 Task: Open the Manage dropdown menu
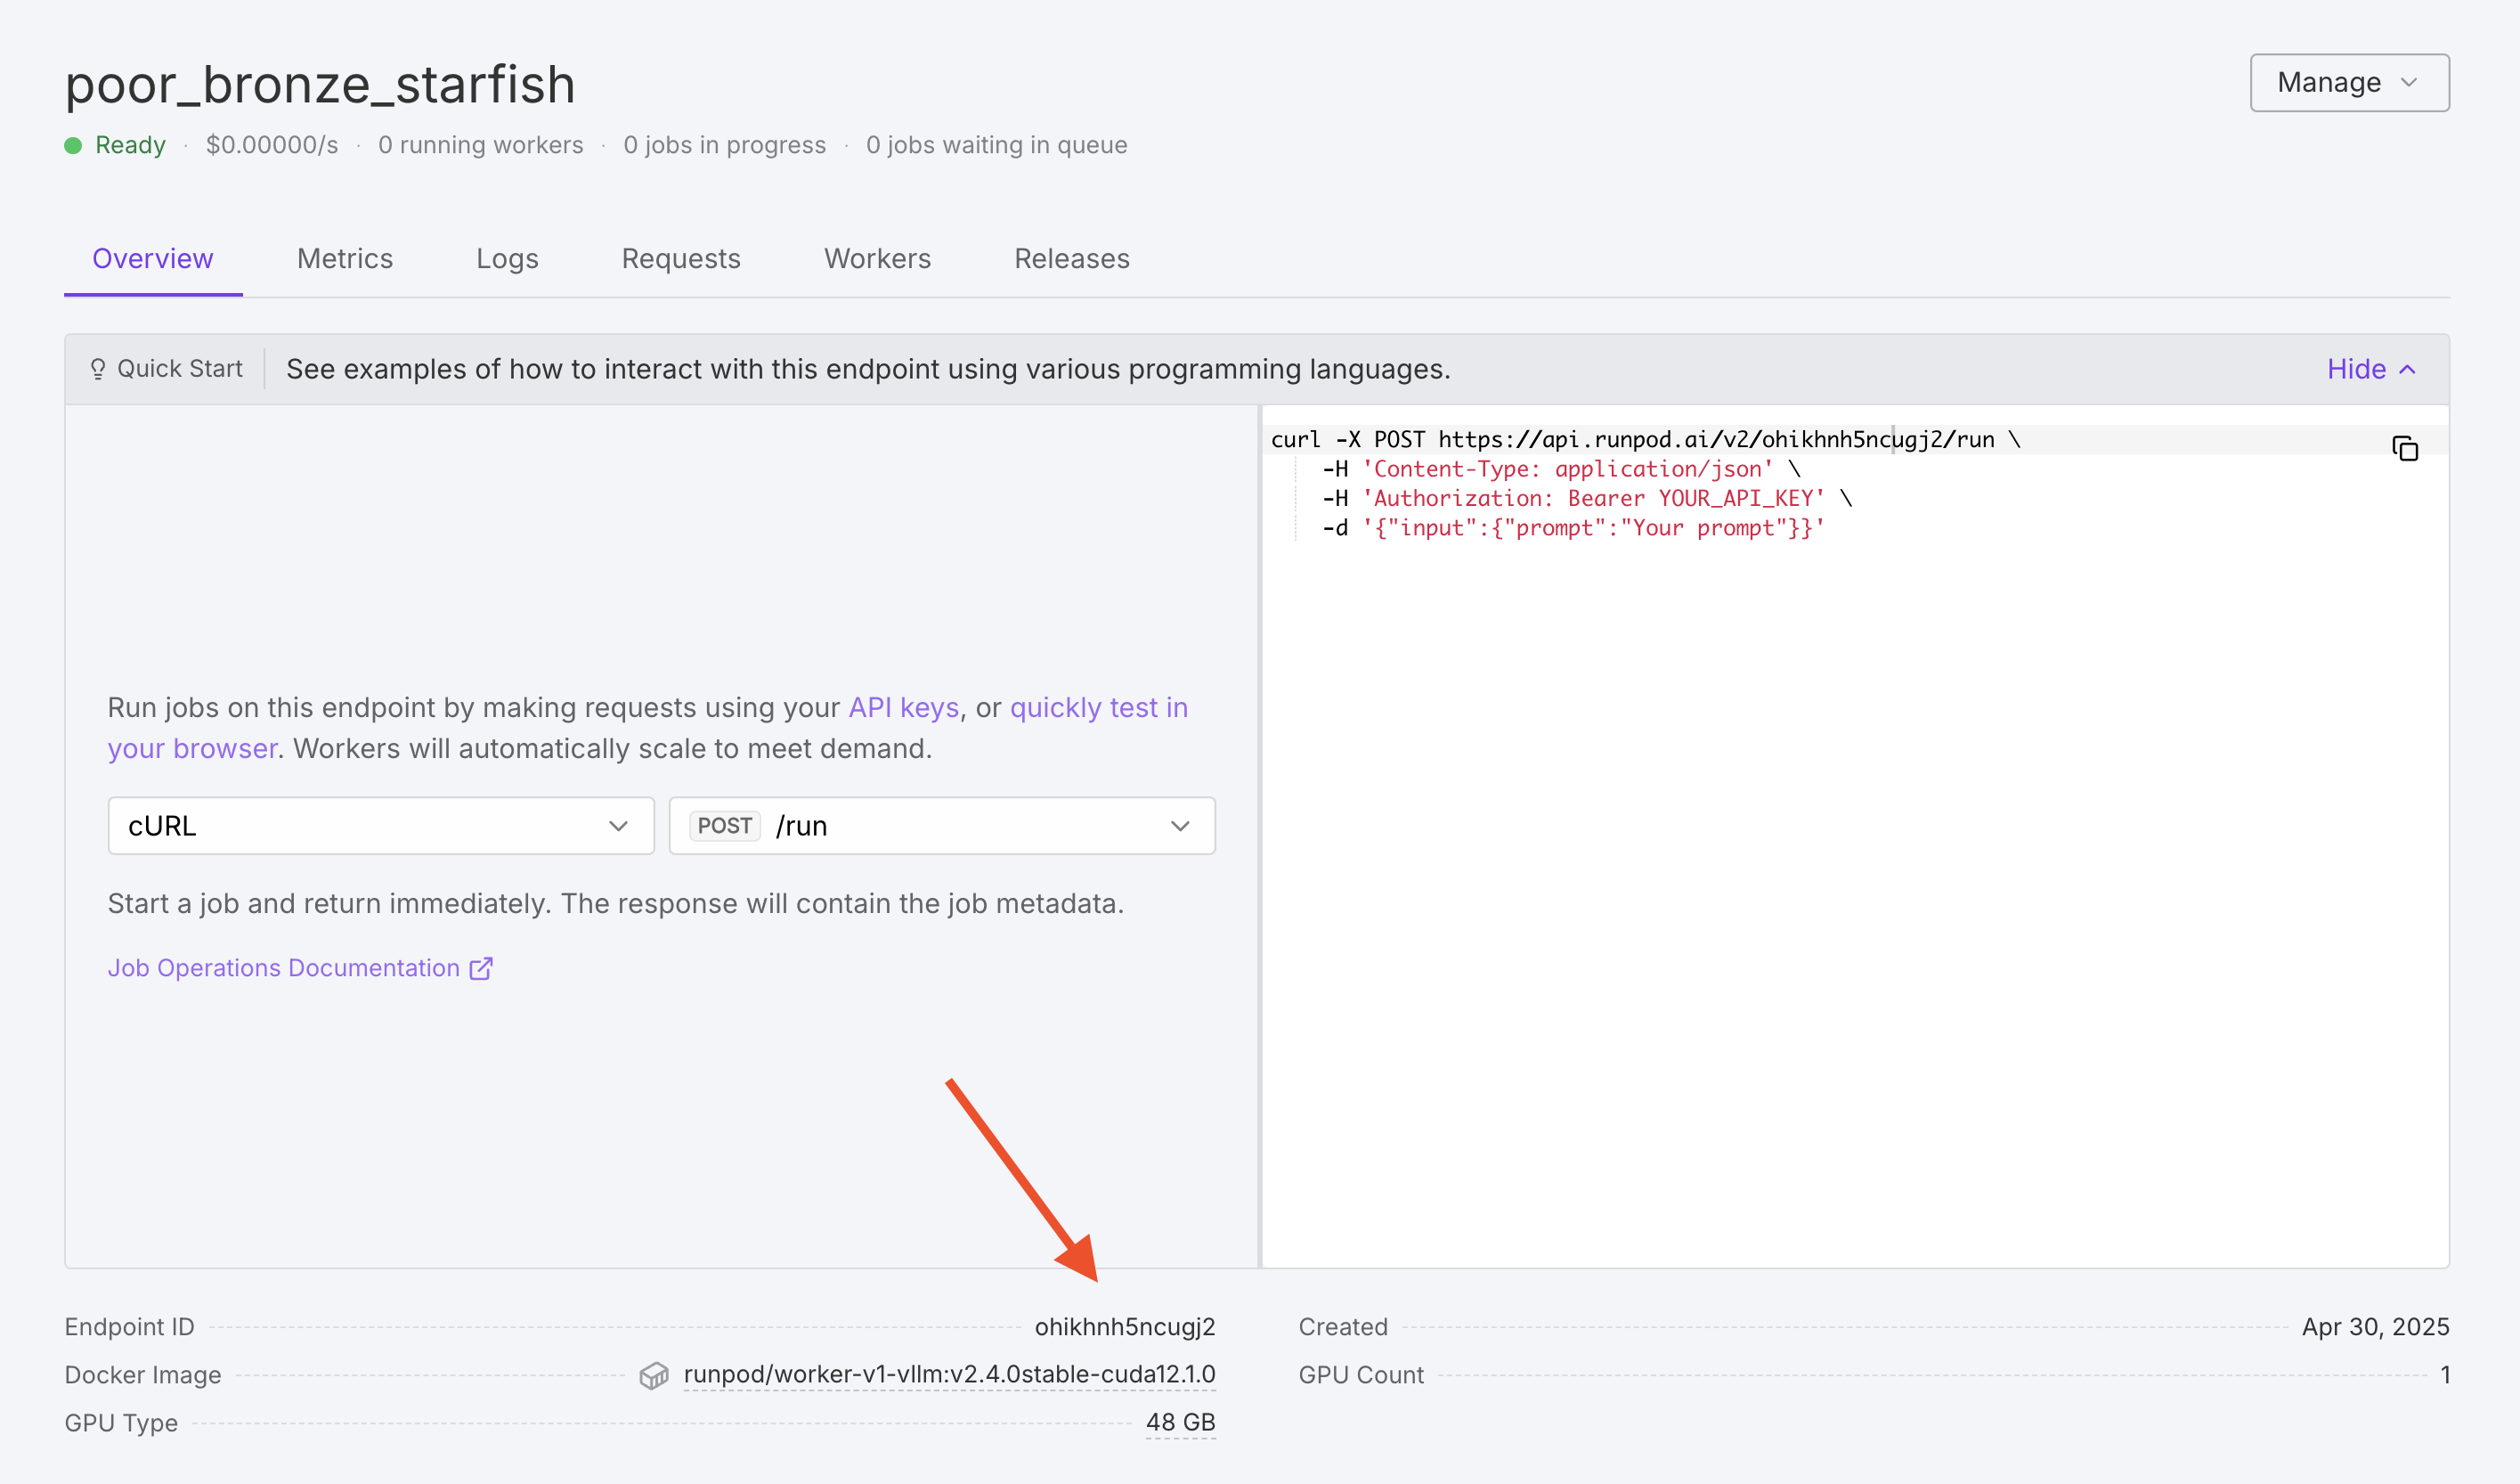tap(2348, 83)
